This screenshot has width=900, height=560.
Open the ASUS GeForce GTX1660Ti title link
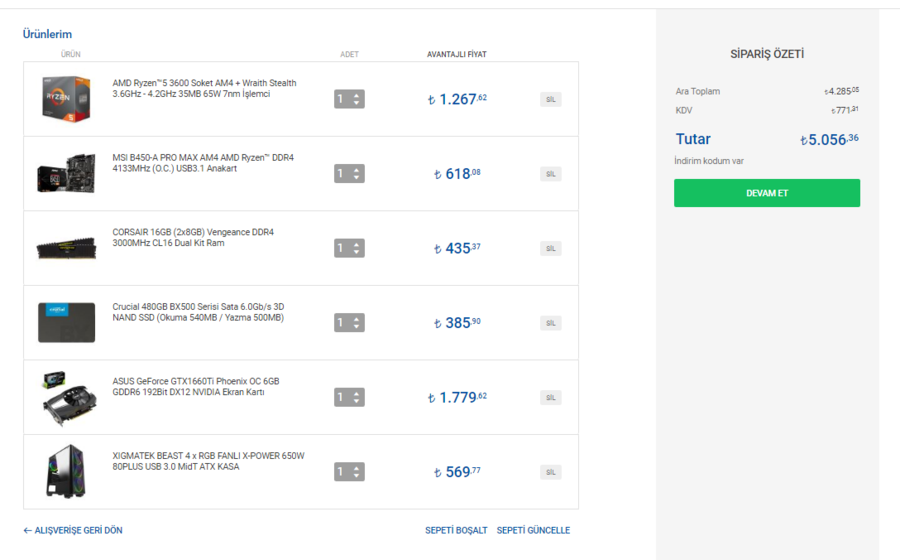tap(196, 387)
